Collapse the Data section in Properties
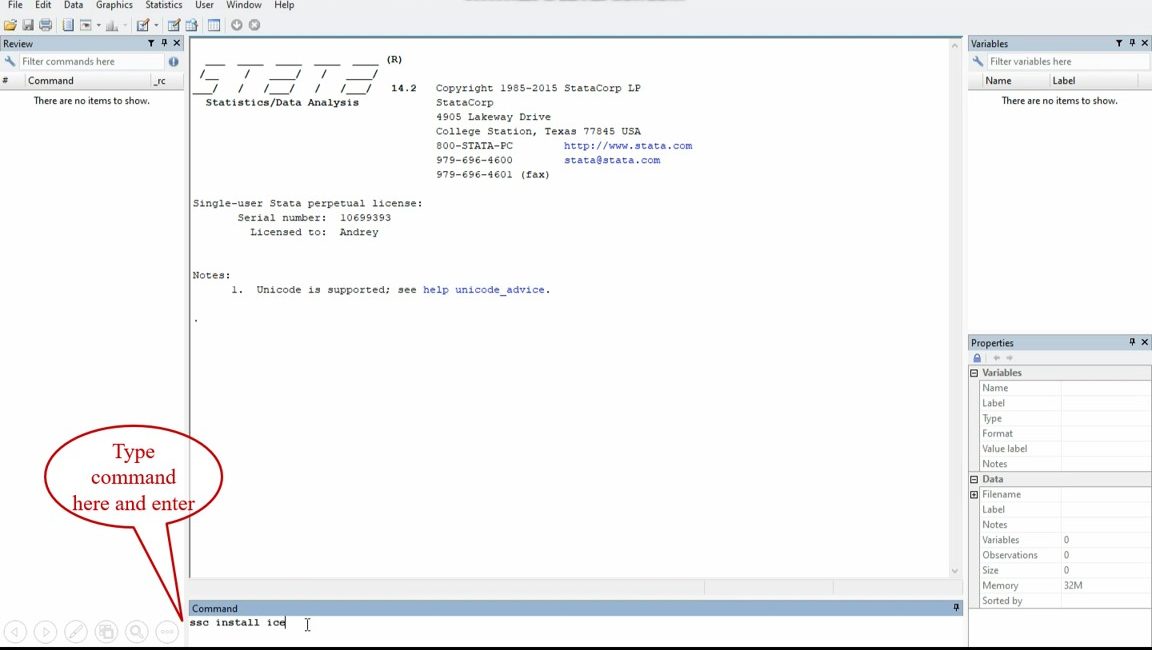The width and height of the screenshot is (1152, 650). click(x=974, y=480)
